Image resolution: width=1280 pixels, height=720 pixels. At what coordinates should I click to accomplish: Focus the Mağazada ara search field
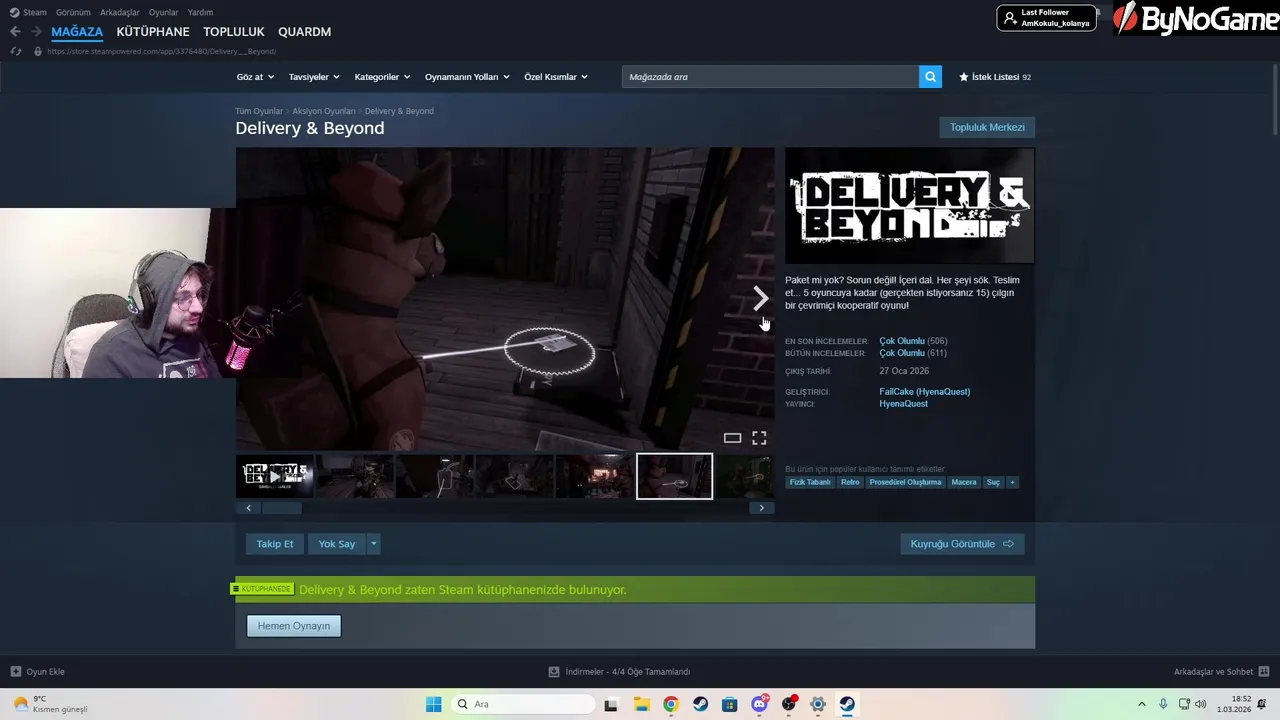click(x=770, y=77)
